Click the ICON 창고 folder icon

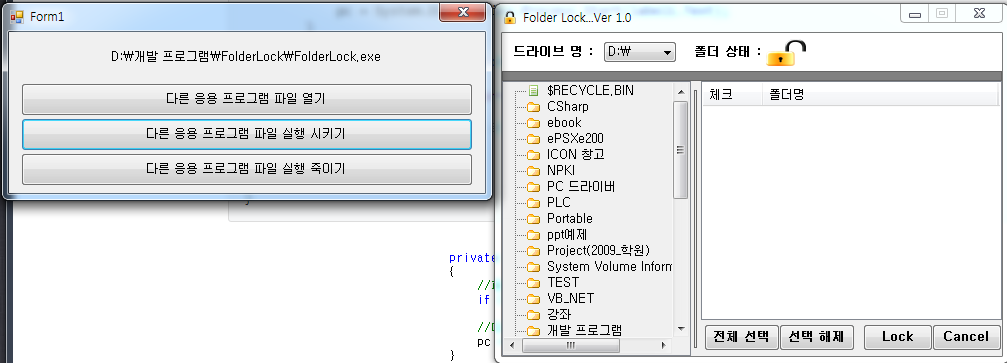tap(533, 155)
